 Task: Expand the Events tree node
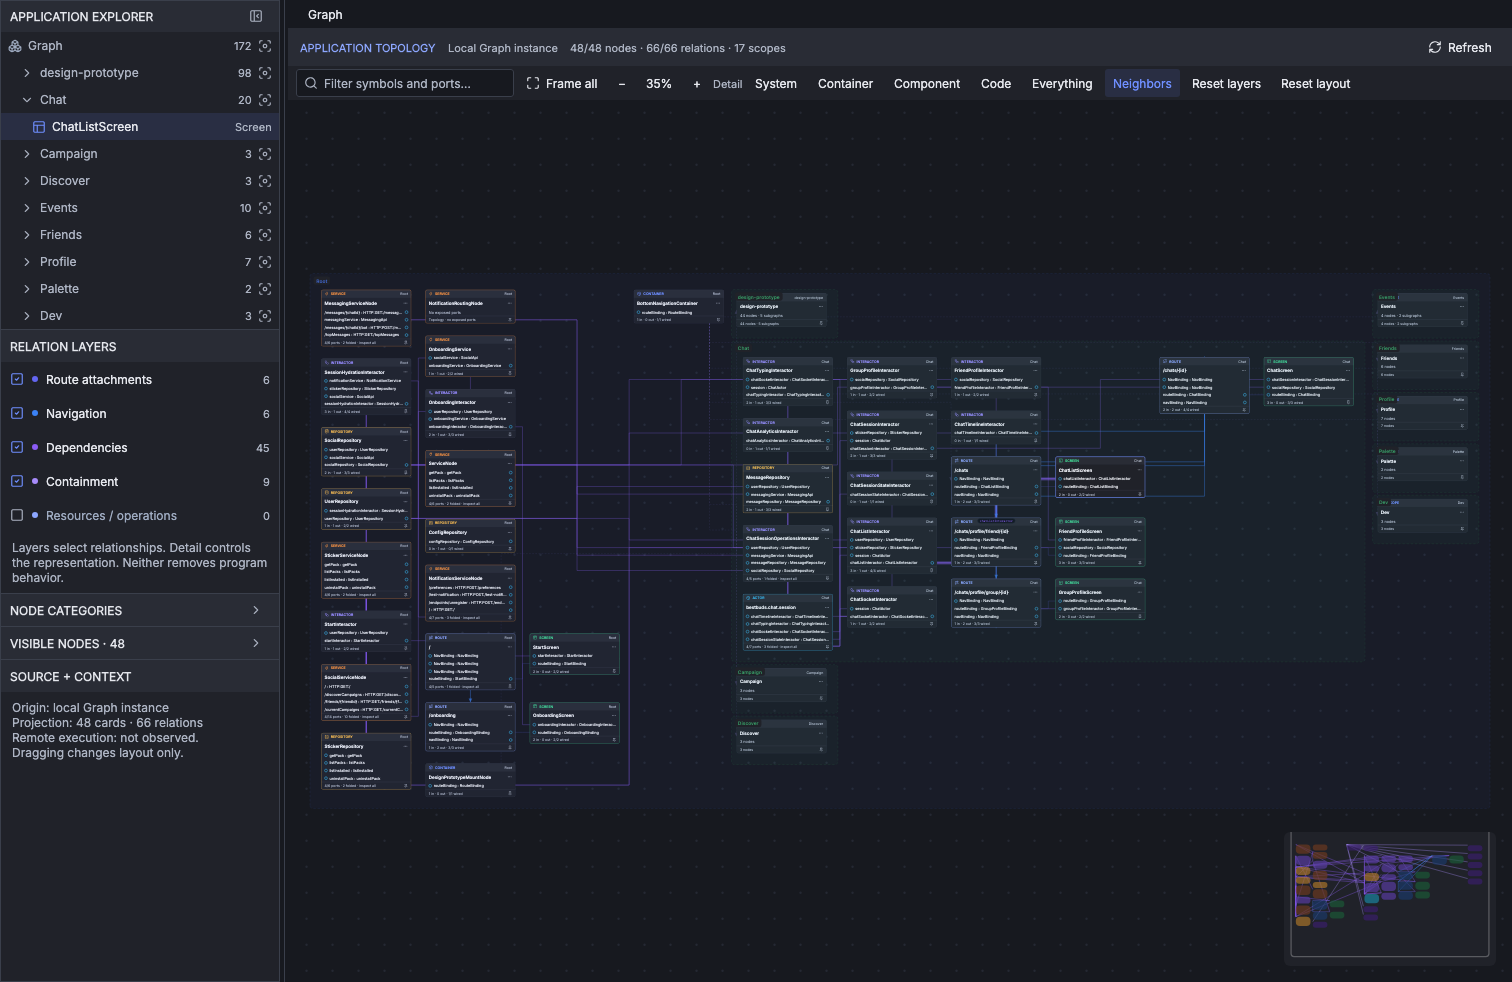(x=27, y=208)
